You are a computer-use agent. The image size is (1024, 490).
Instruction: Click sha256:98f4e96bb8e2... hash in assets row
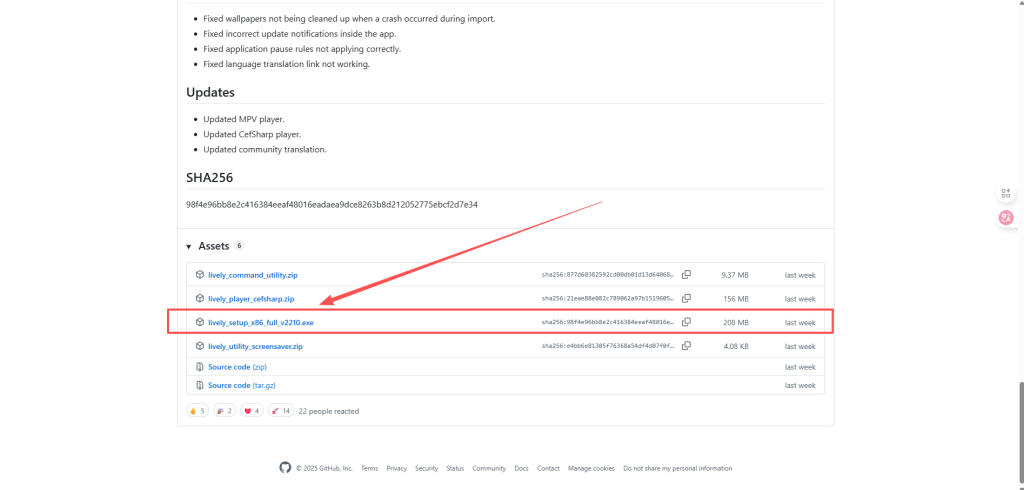[x=607, y=323]
